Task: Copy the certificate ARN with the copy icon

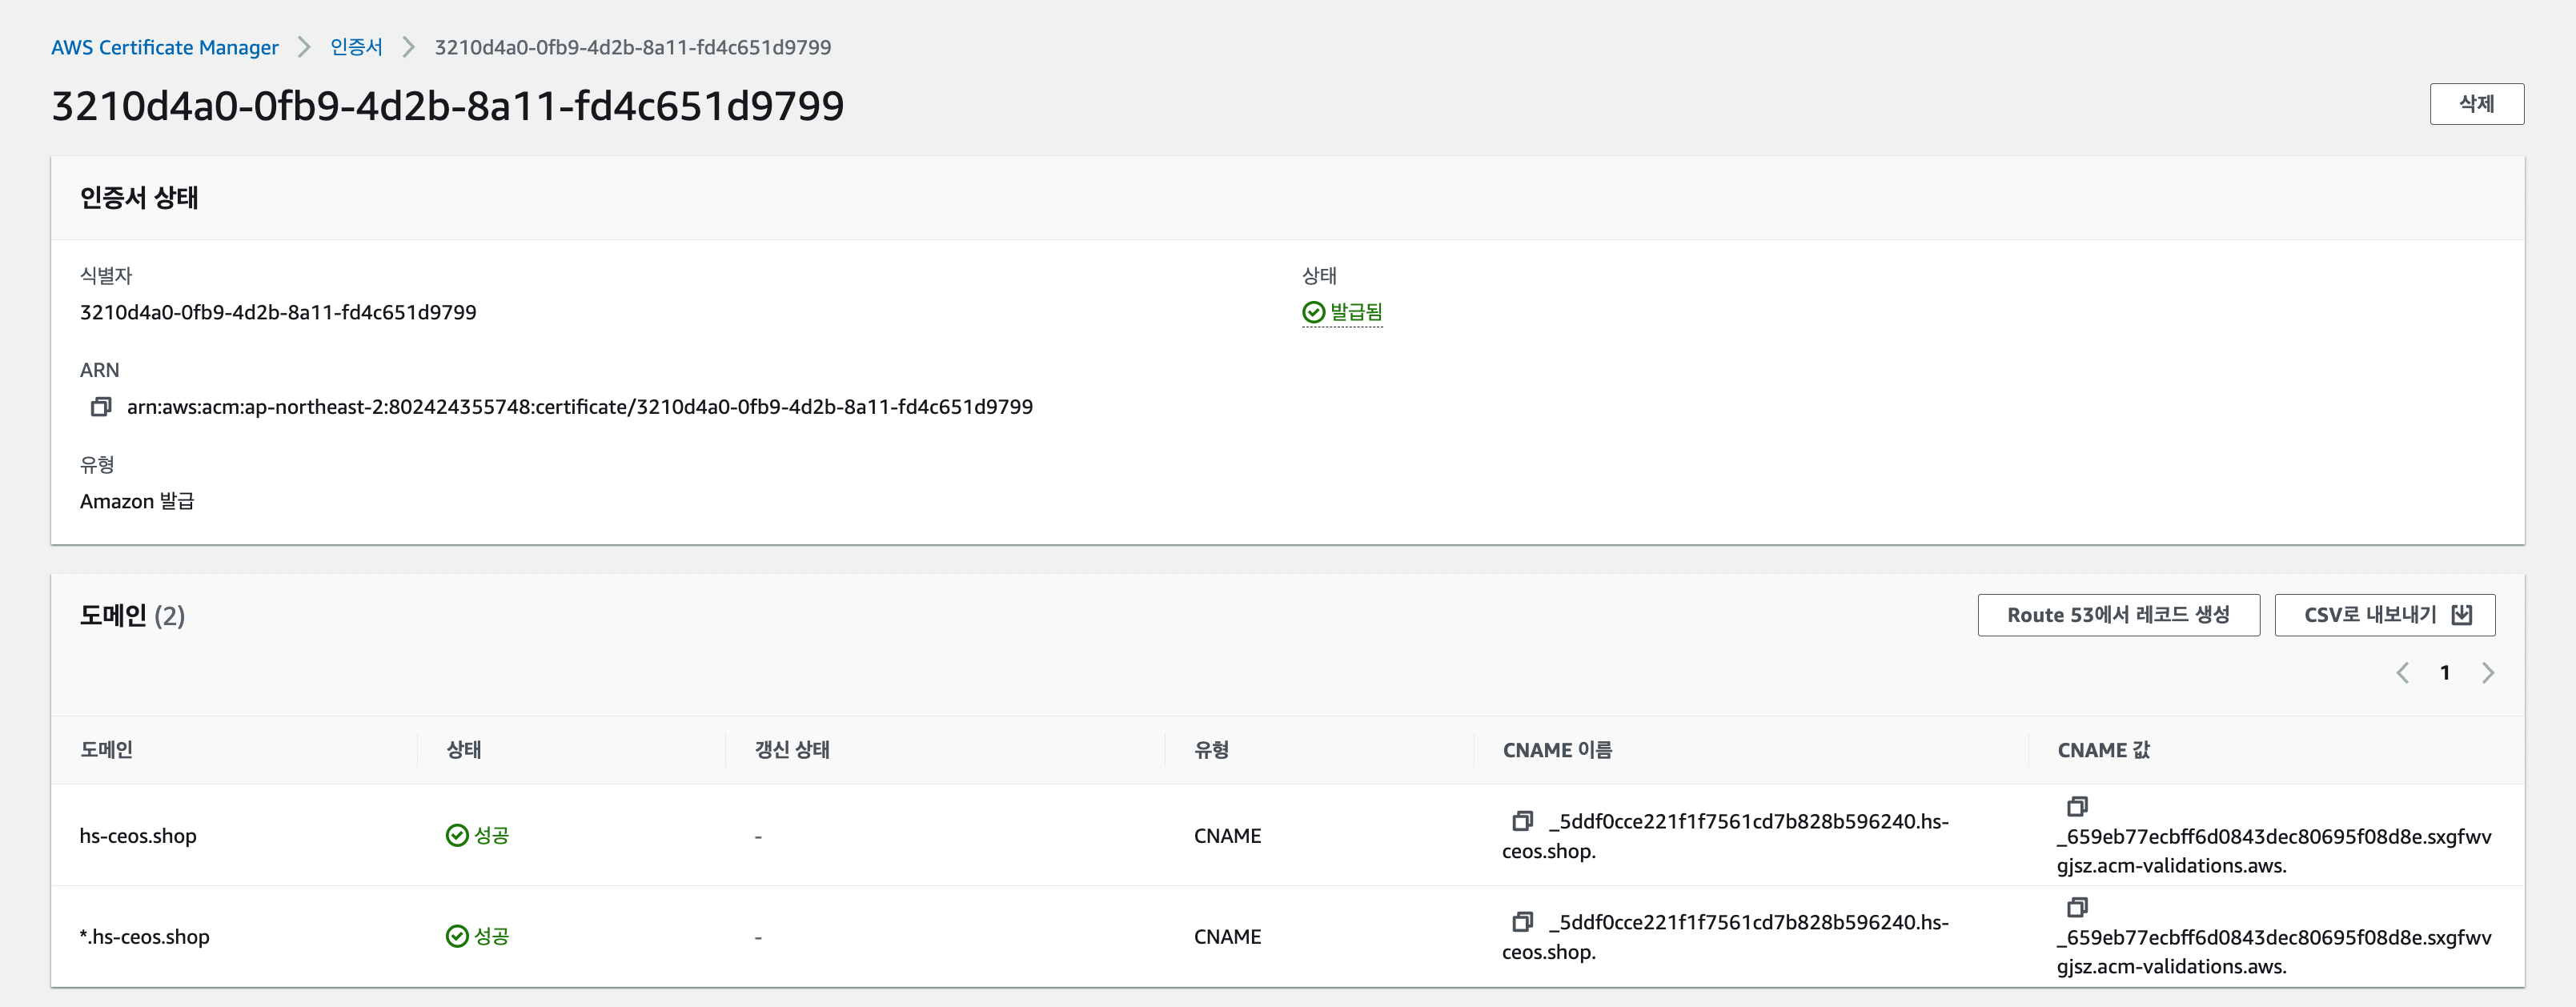Action: (x=101, y=407)
